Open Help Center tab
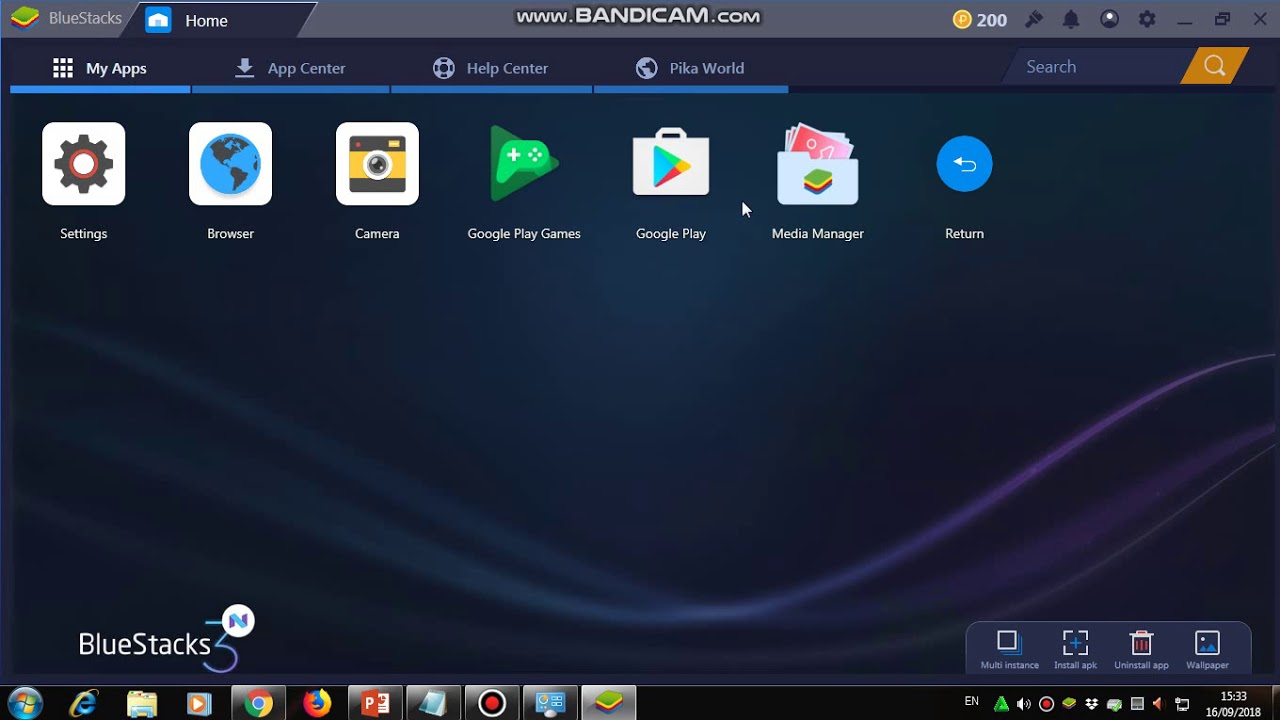Viewport: 1280px width, 720px height. tap(491, 68)
